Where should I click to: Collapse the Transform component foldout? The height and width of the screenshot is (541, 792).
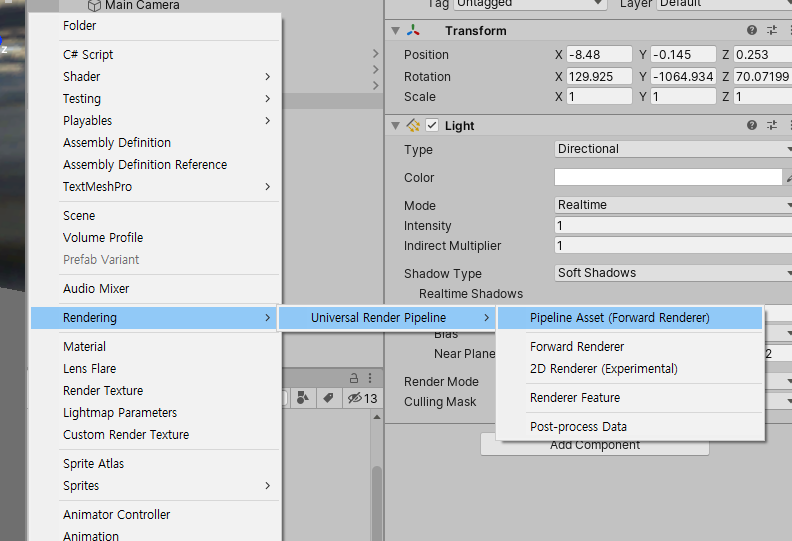coord(395,31)
